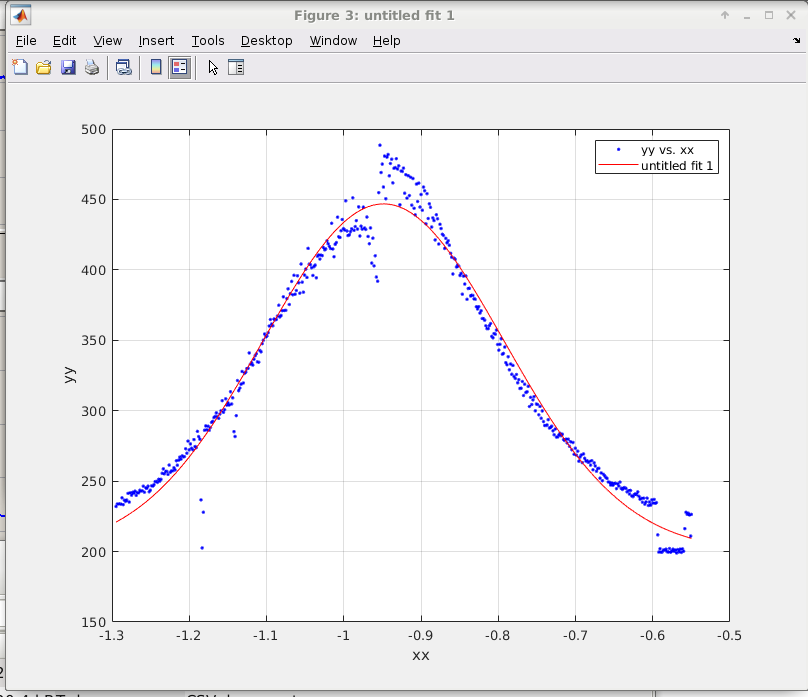Open the Property Inspector icon
The image size is (808, 697).
pyautogui.click(x=236, y=68)
